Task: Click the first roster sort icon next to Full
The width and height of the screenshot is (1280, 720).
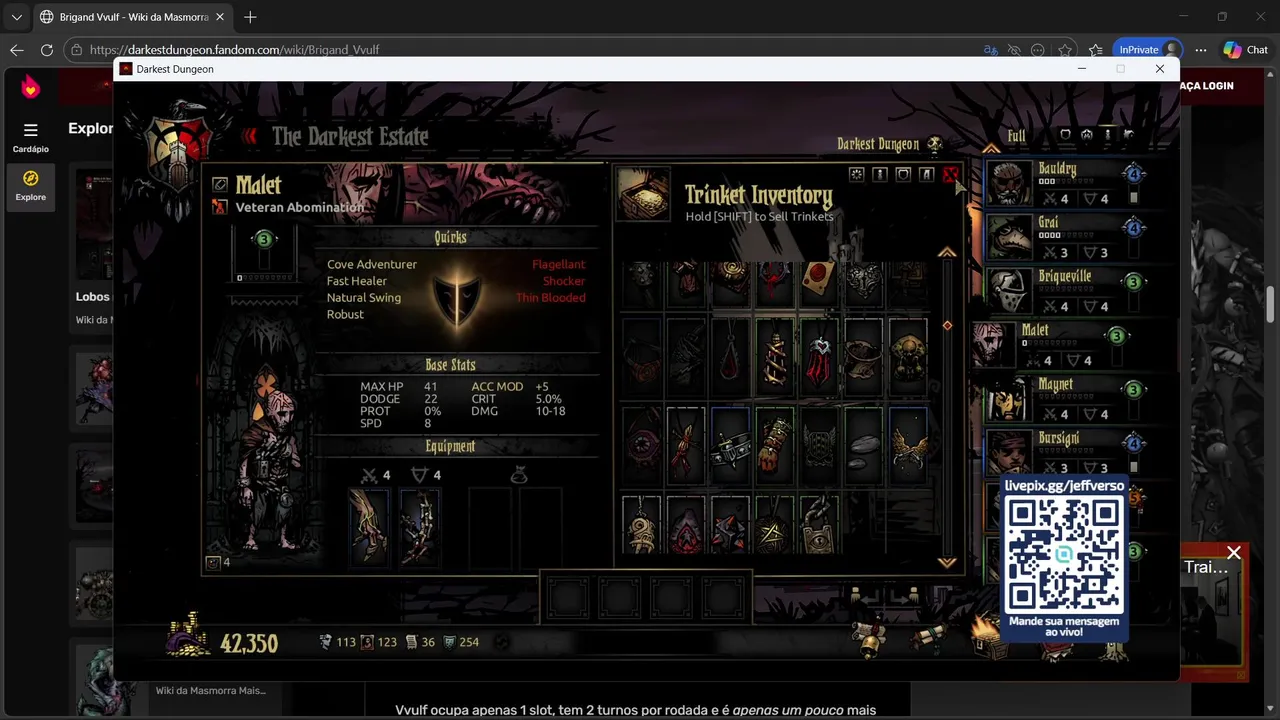Action: (1065, 135)
